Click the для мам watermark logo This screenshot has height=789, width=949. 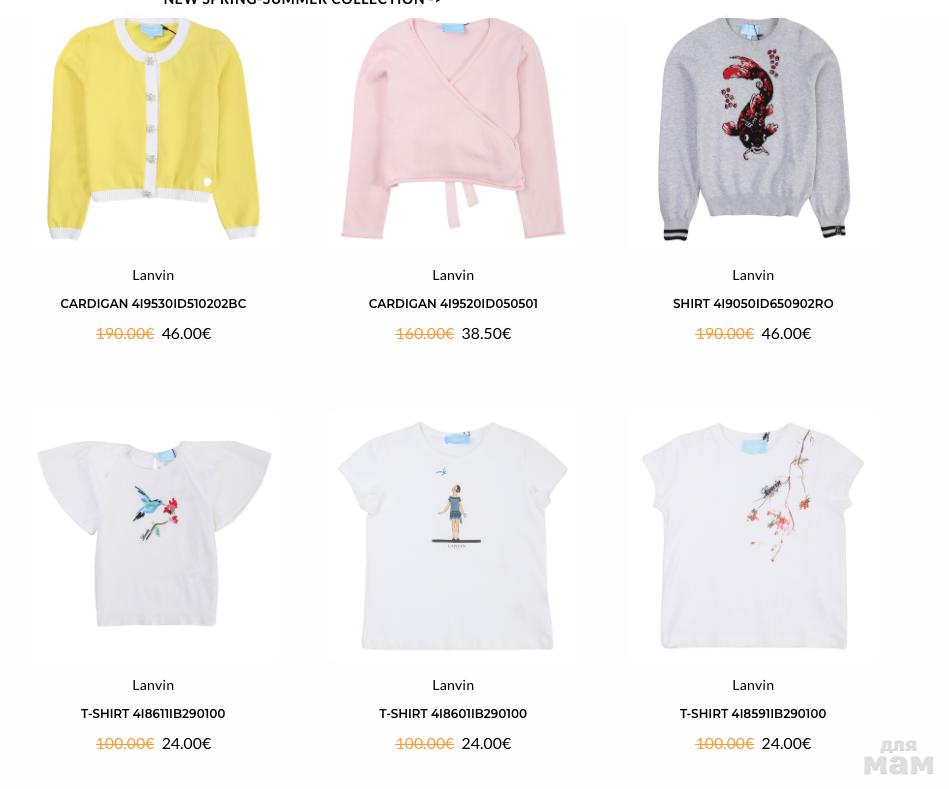pyautogui.click(x=899, y=758)
